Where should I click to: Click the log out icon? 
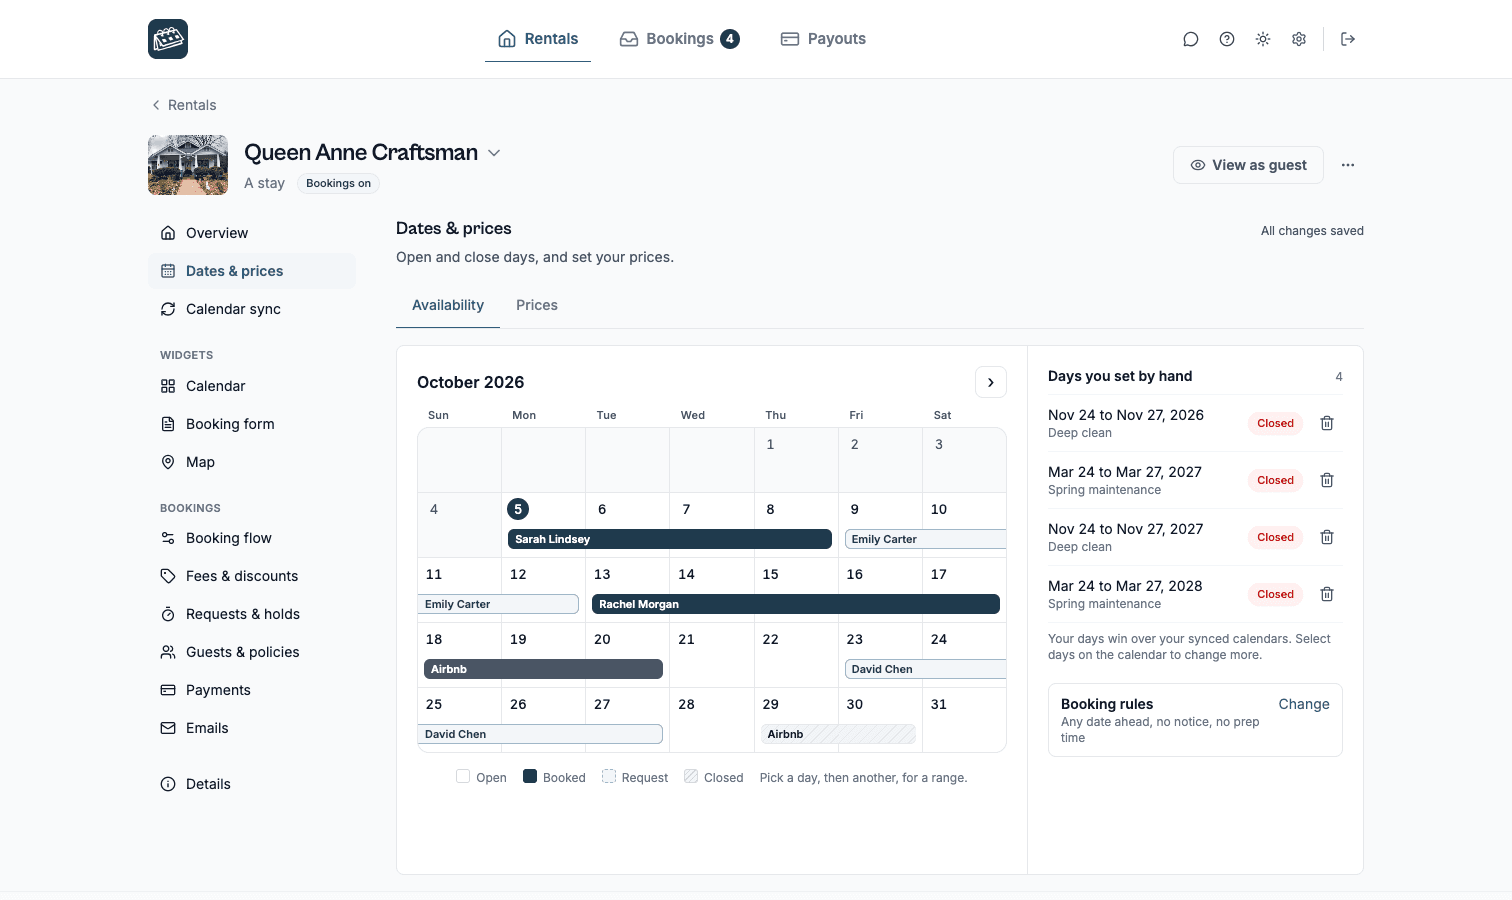click(1348, 39)
